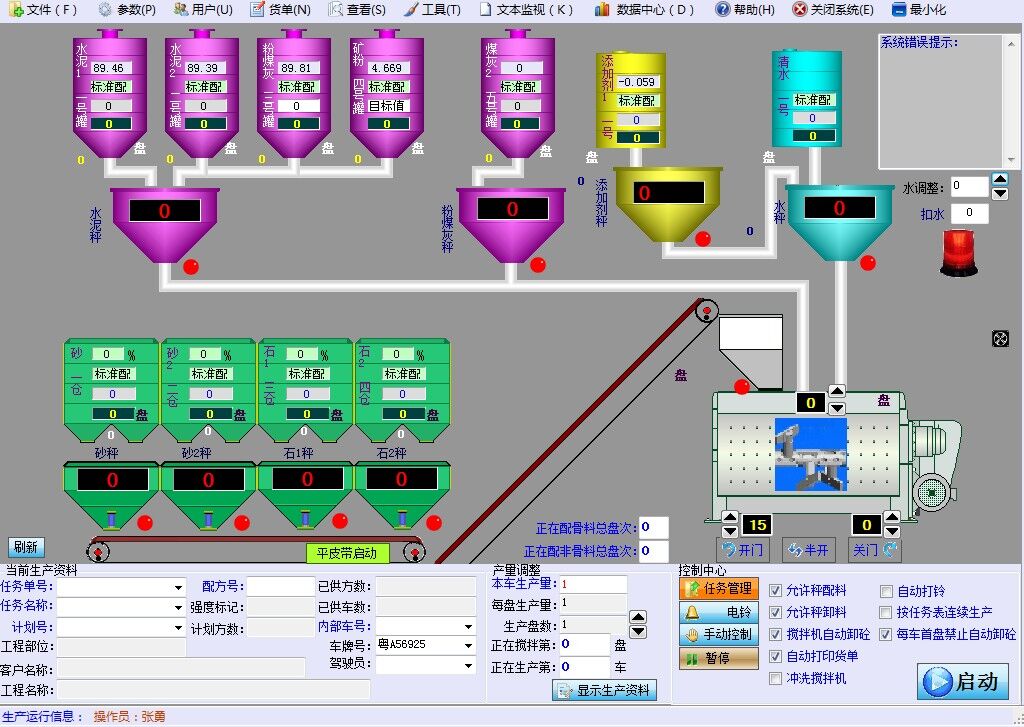Click the 刷新 refresh button
Viewport: 1024px width, 727px height.
(26, 547)
